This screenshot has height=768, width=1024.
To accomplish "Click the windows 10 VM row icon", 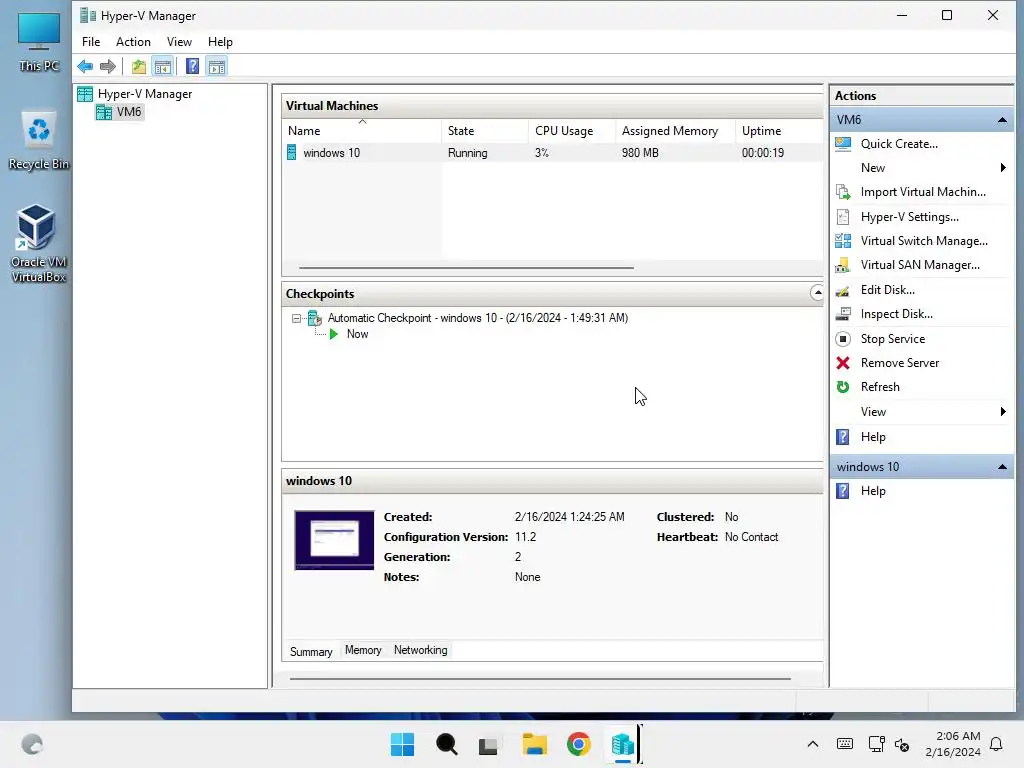I will [x=292, y=153].
